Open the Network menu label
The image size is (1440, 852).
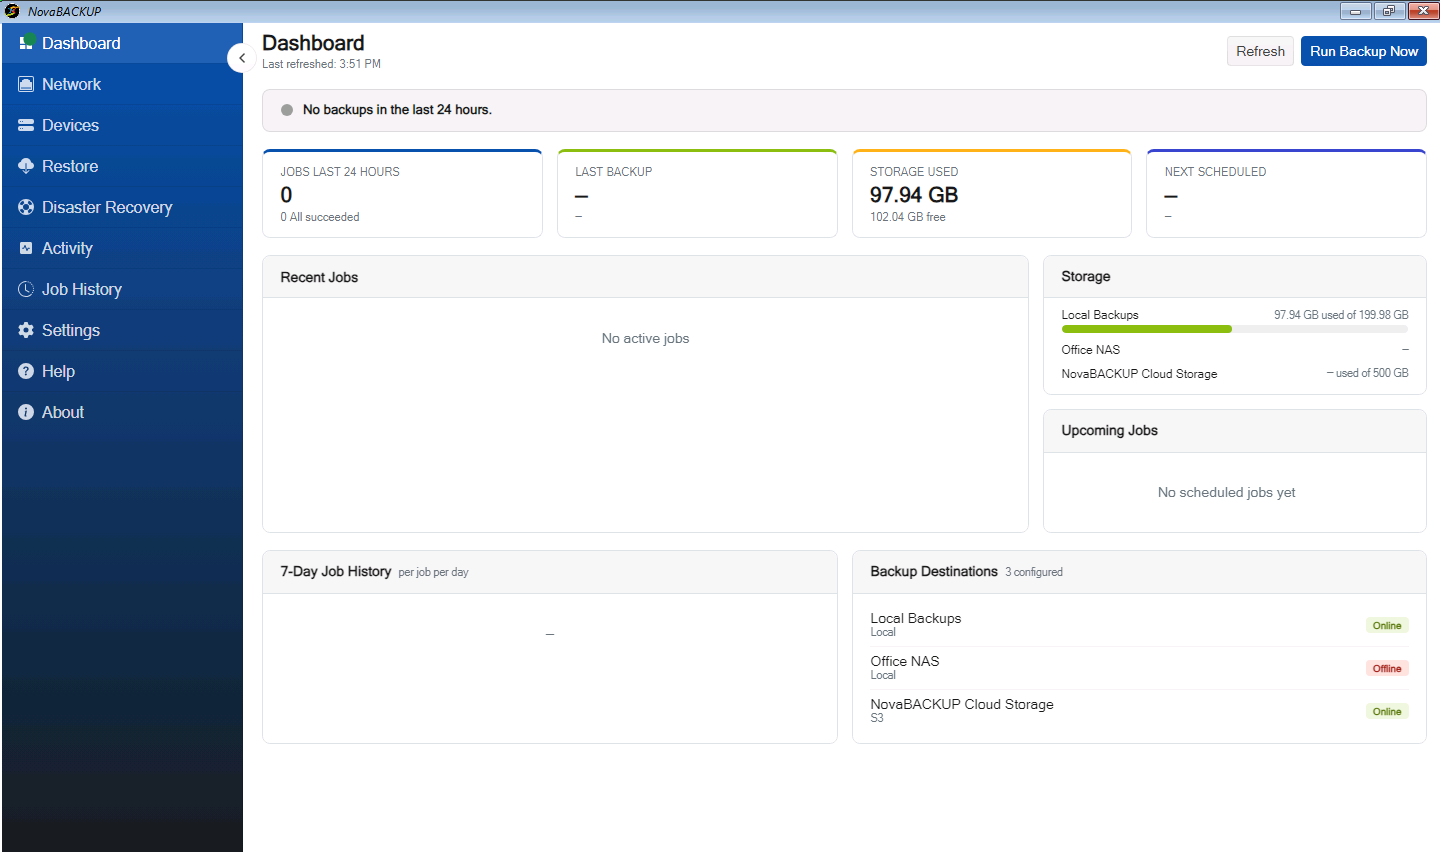click(x=71, y=84)
